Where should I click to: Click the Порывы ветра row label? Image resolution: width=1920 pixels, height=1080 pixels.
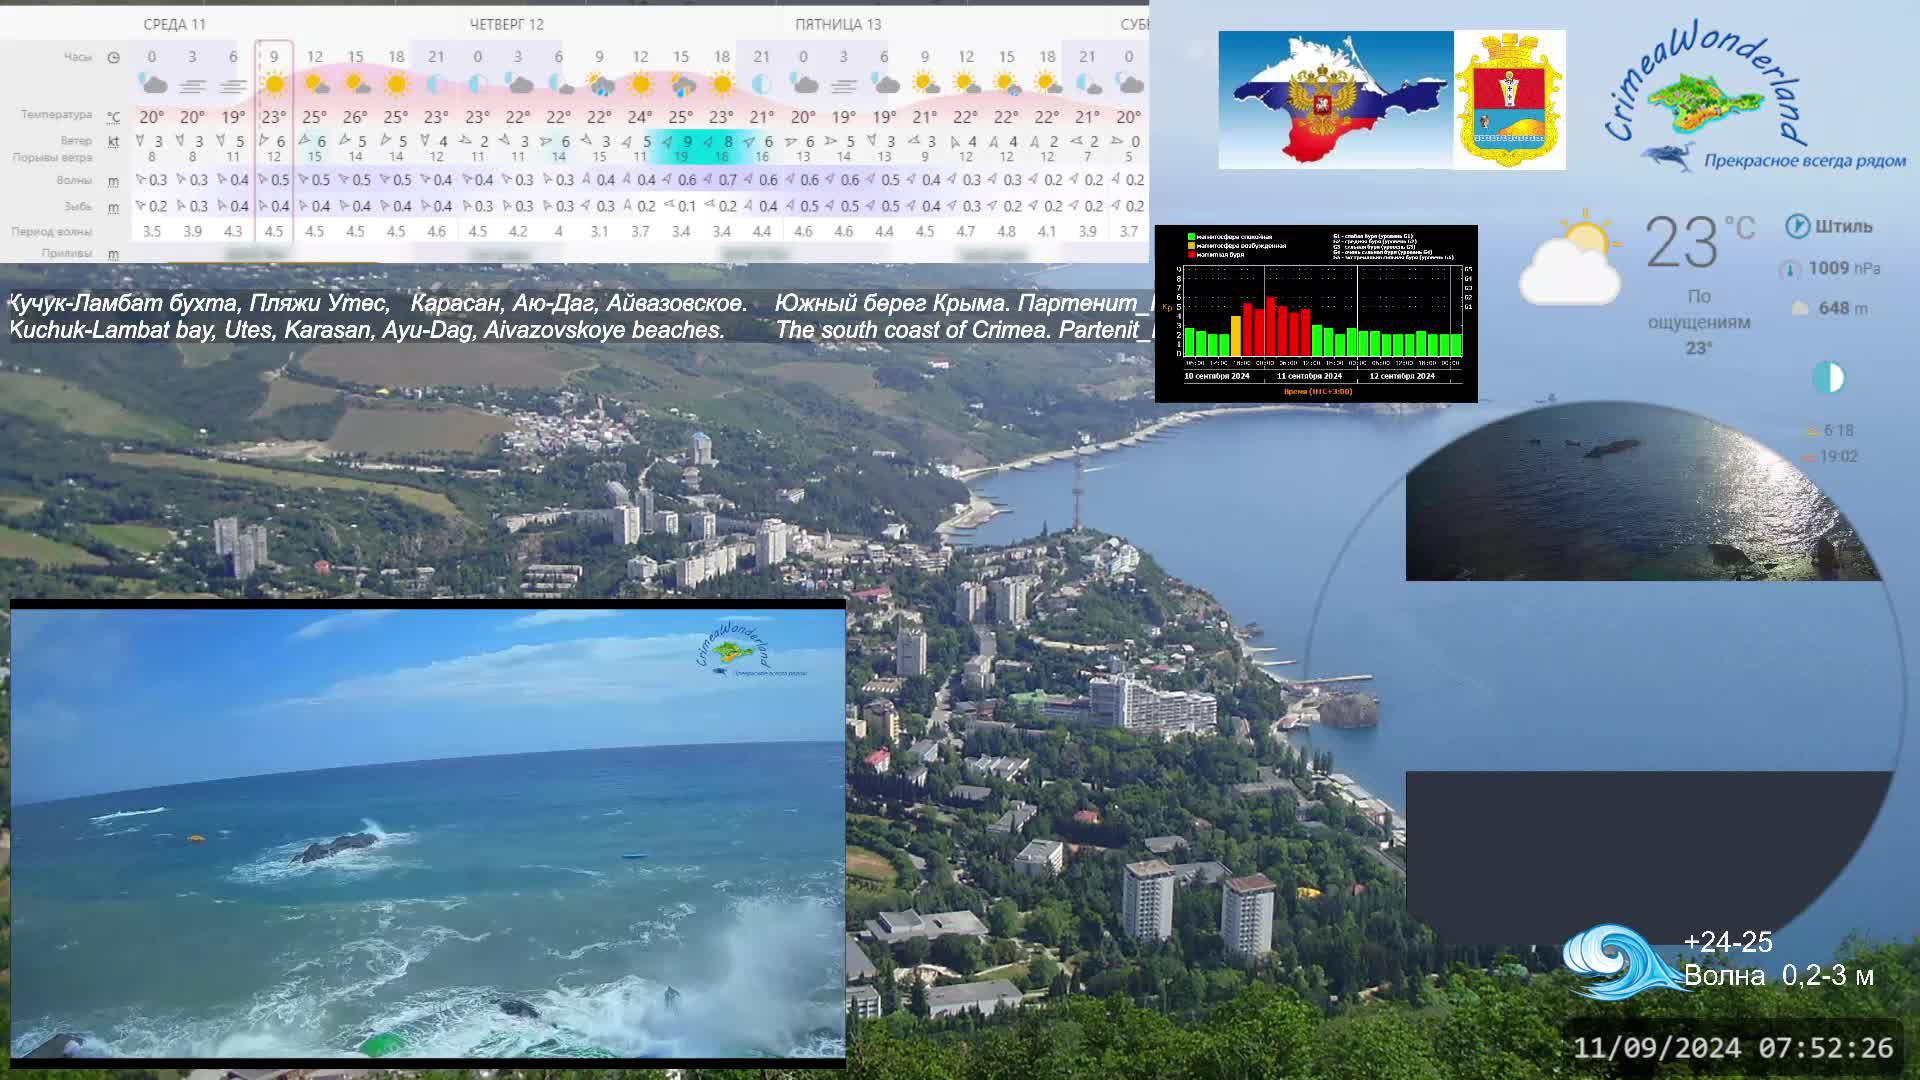tap(52, 158)
